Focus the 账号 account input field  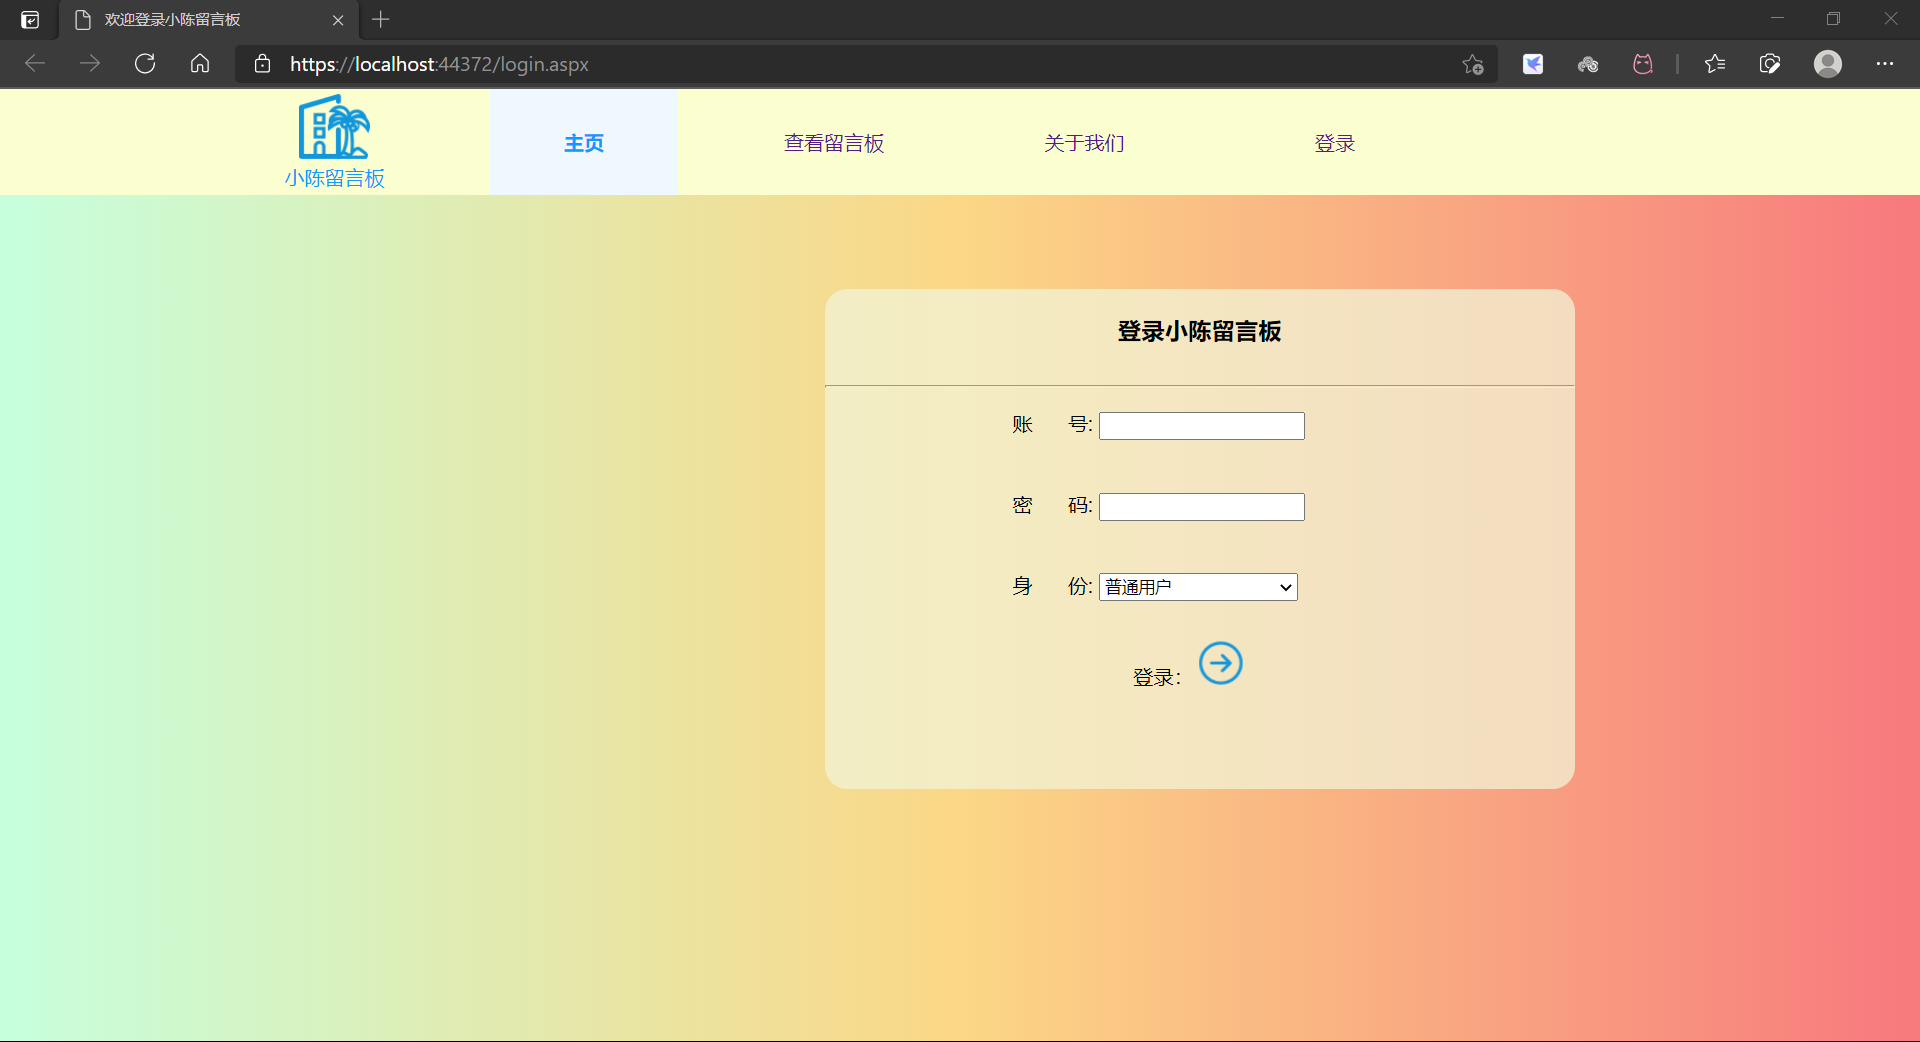point(1201,426)
